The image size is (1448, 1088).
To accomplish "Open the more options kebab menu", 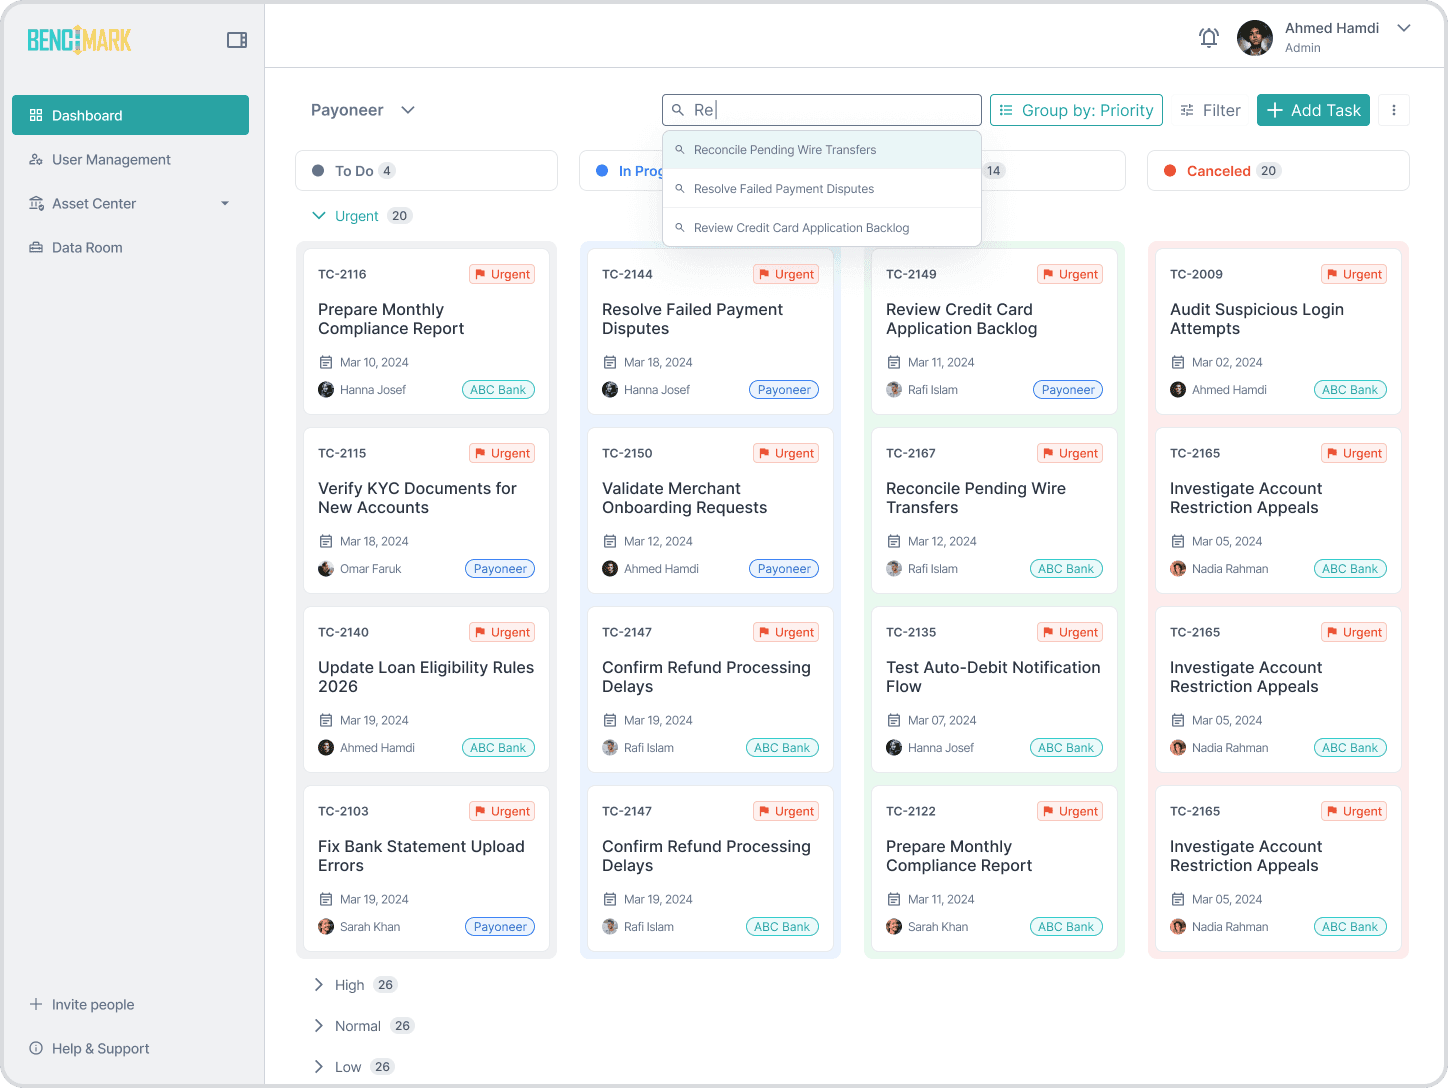I will [1394, 110].
